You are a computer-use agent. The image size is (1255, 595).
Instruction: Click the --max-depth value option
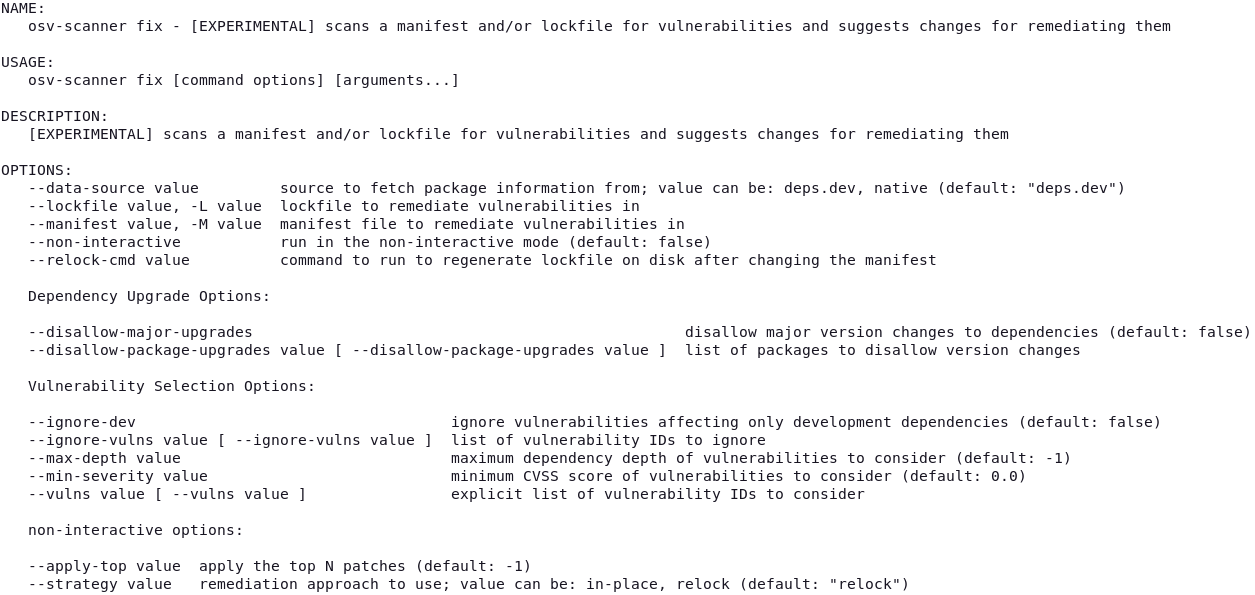(x=104, y=458)
